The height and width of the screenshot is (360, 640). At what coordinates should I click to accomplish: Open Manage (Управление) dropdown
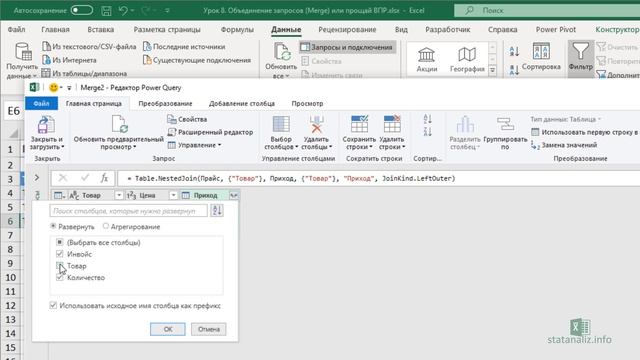[194, 145]
